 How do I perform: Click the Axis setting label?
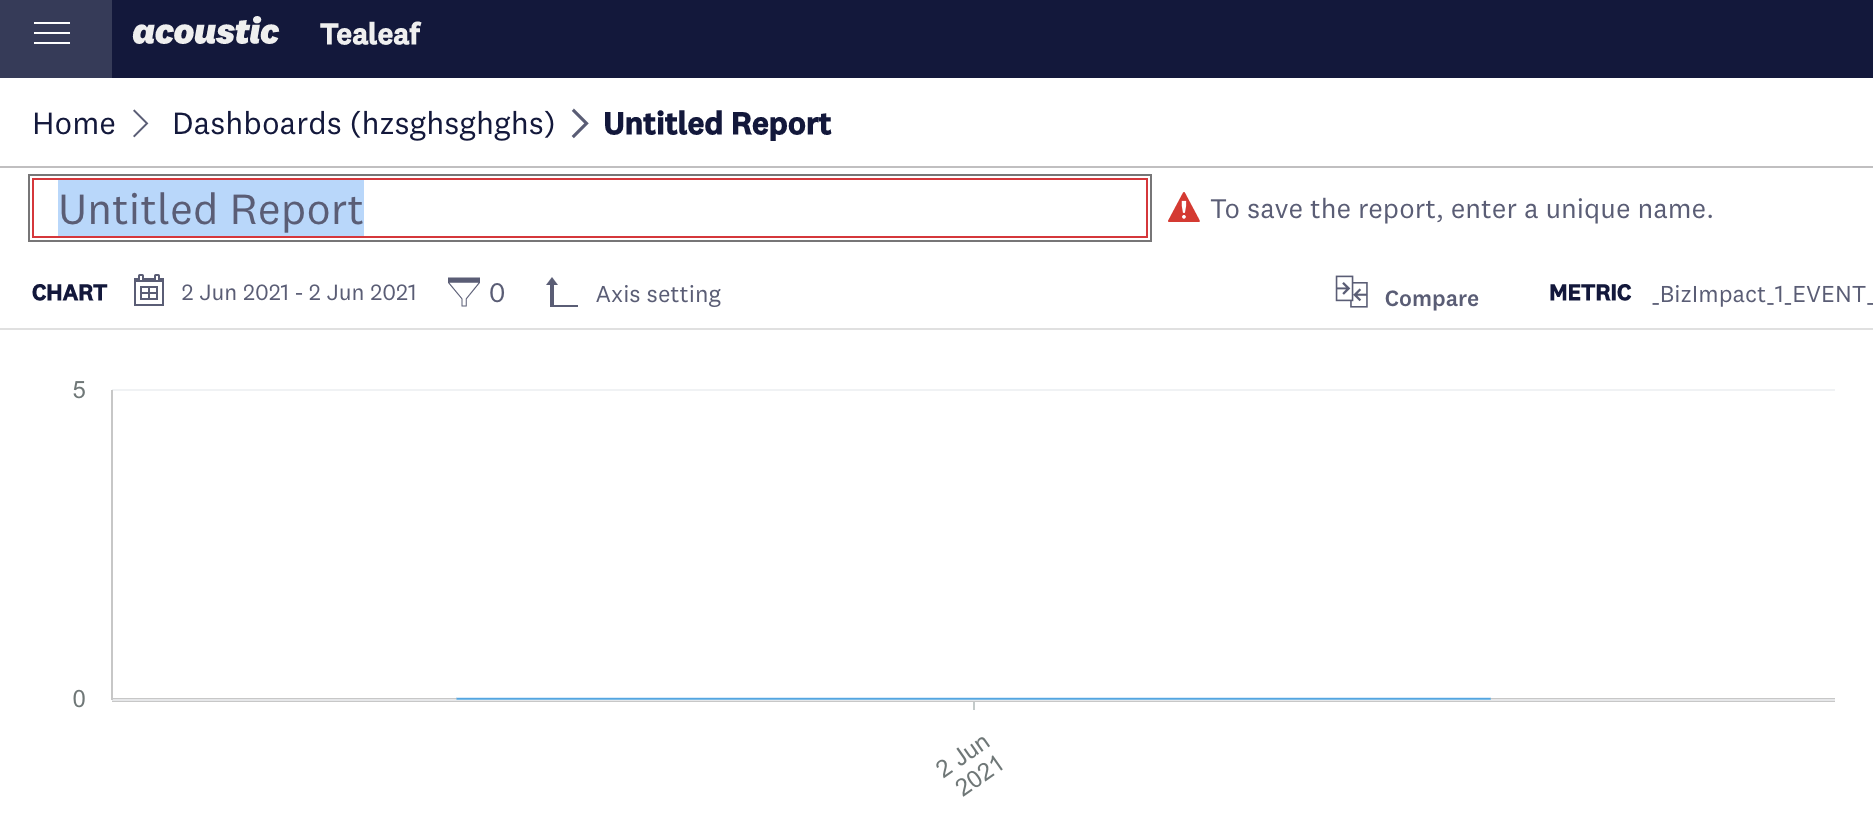point(658,293)
